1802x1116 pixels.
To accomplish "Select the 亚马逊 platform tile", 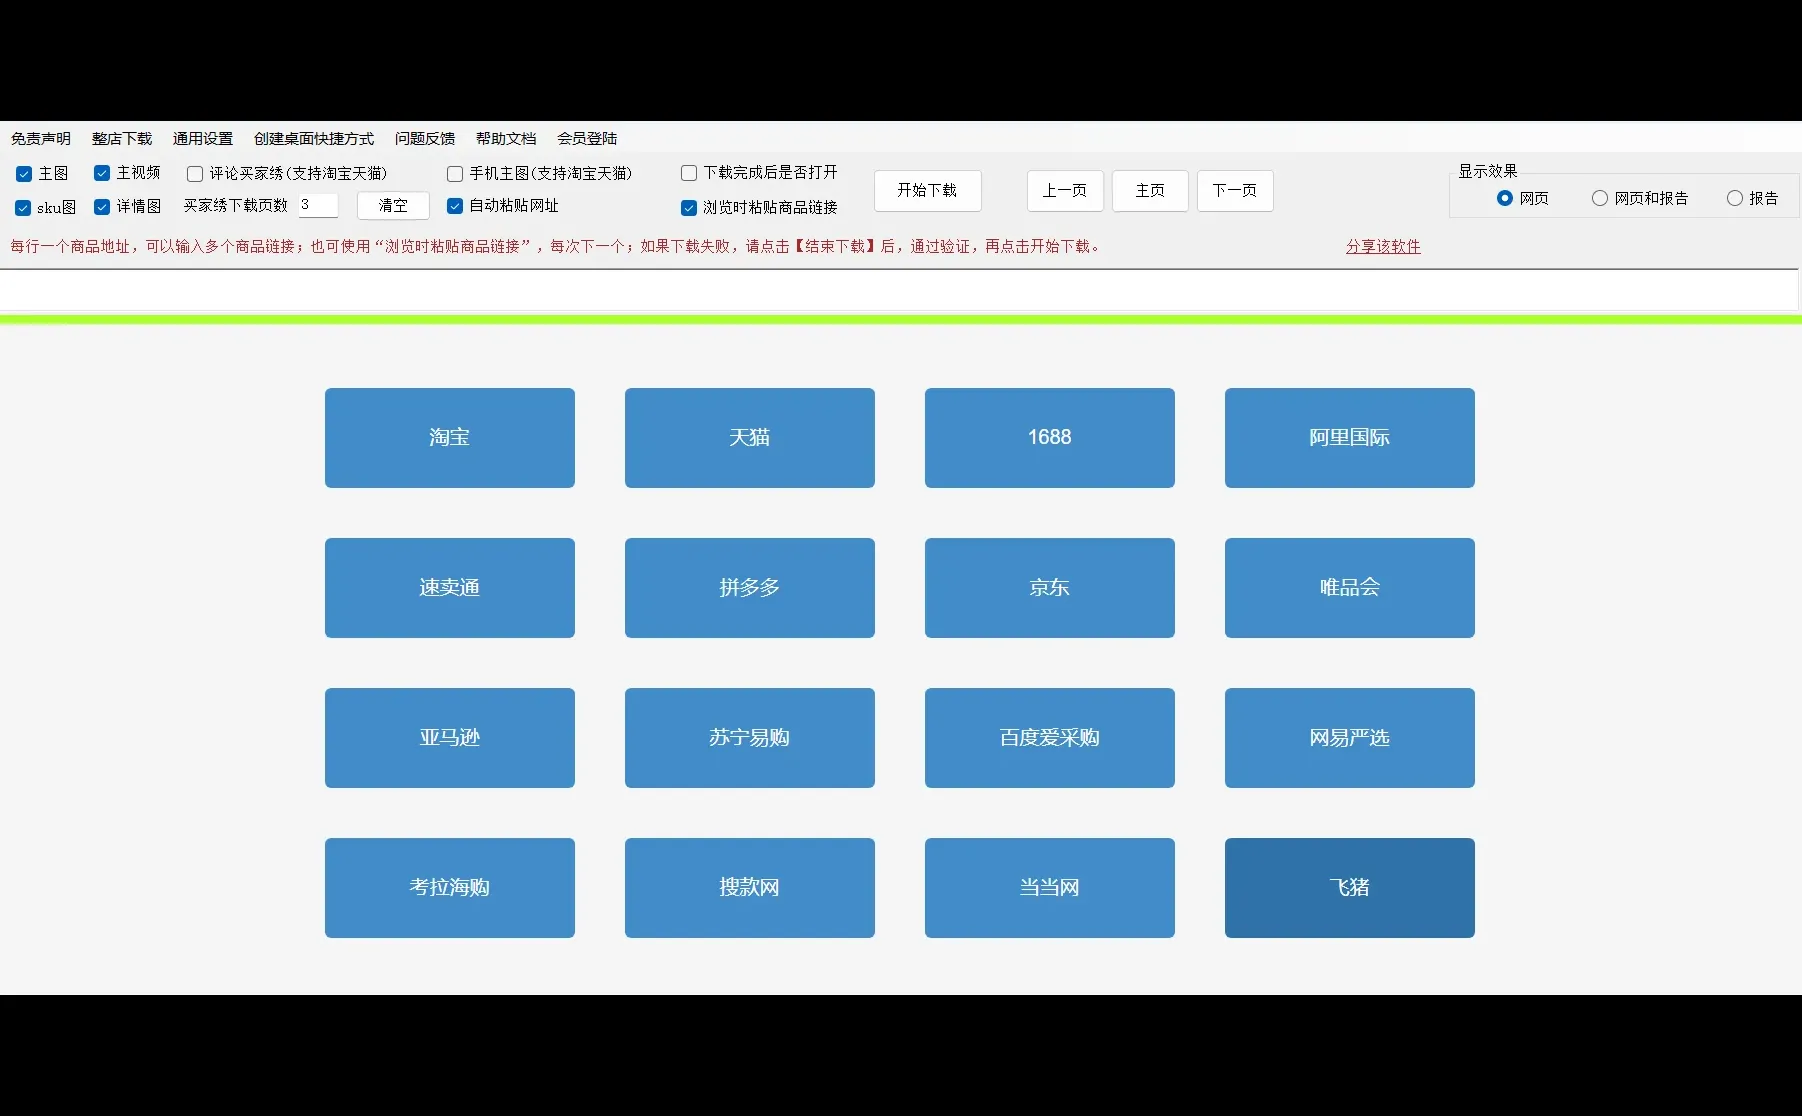I will coord(449,738).
